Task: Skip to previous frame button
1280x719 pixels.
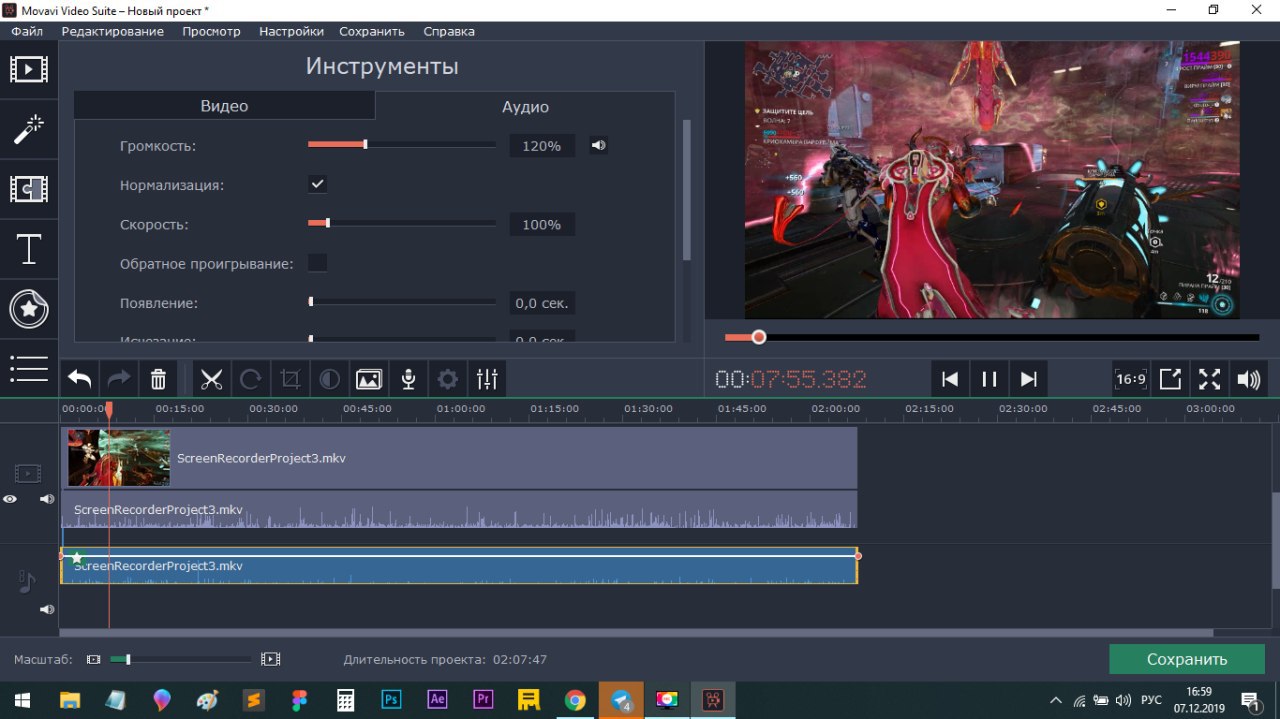Action: click(950, 379)
